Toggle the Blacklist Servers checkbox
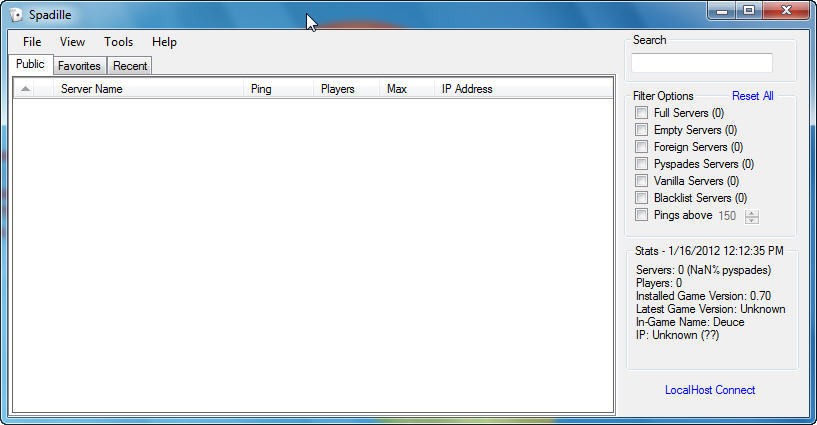The height and width of the screenshot is (425, 817). click(641, 198)
